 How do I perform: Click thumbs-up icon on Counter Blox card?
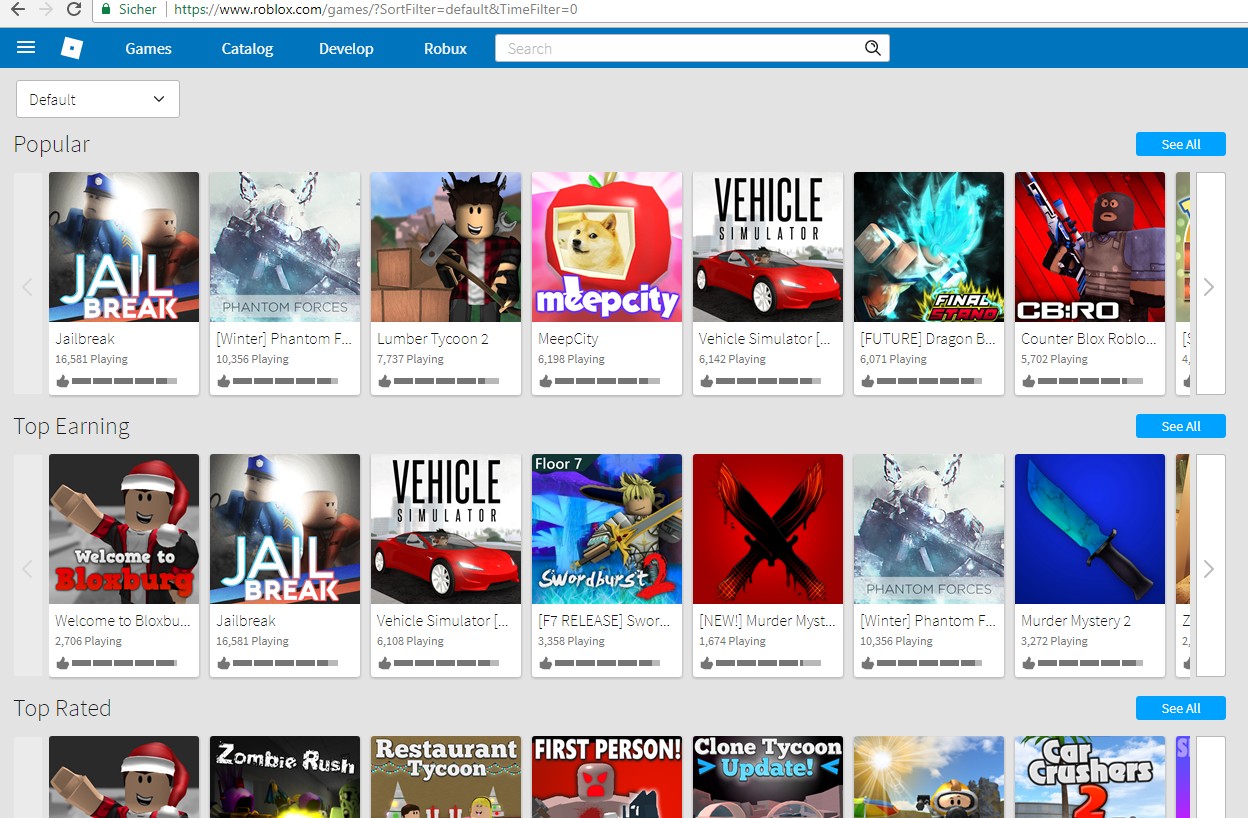1029,381
